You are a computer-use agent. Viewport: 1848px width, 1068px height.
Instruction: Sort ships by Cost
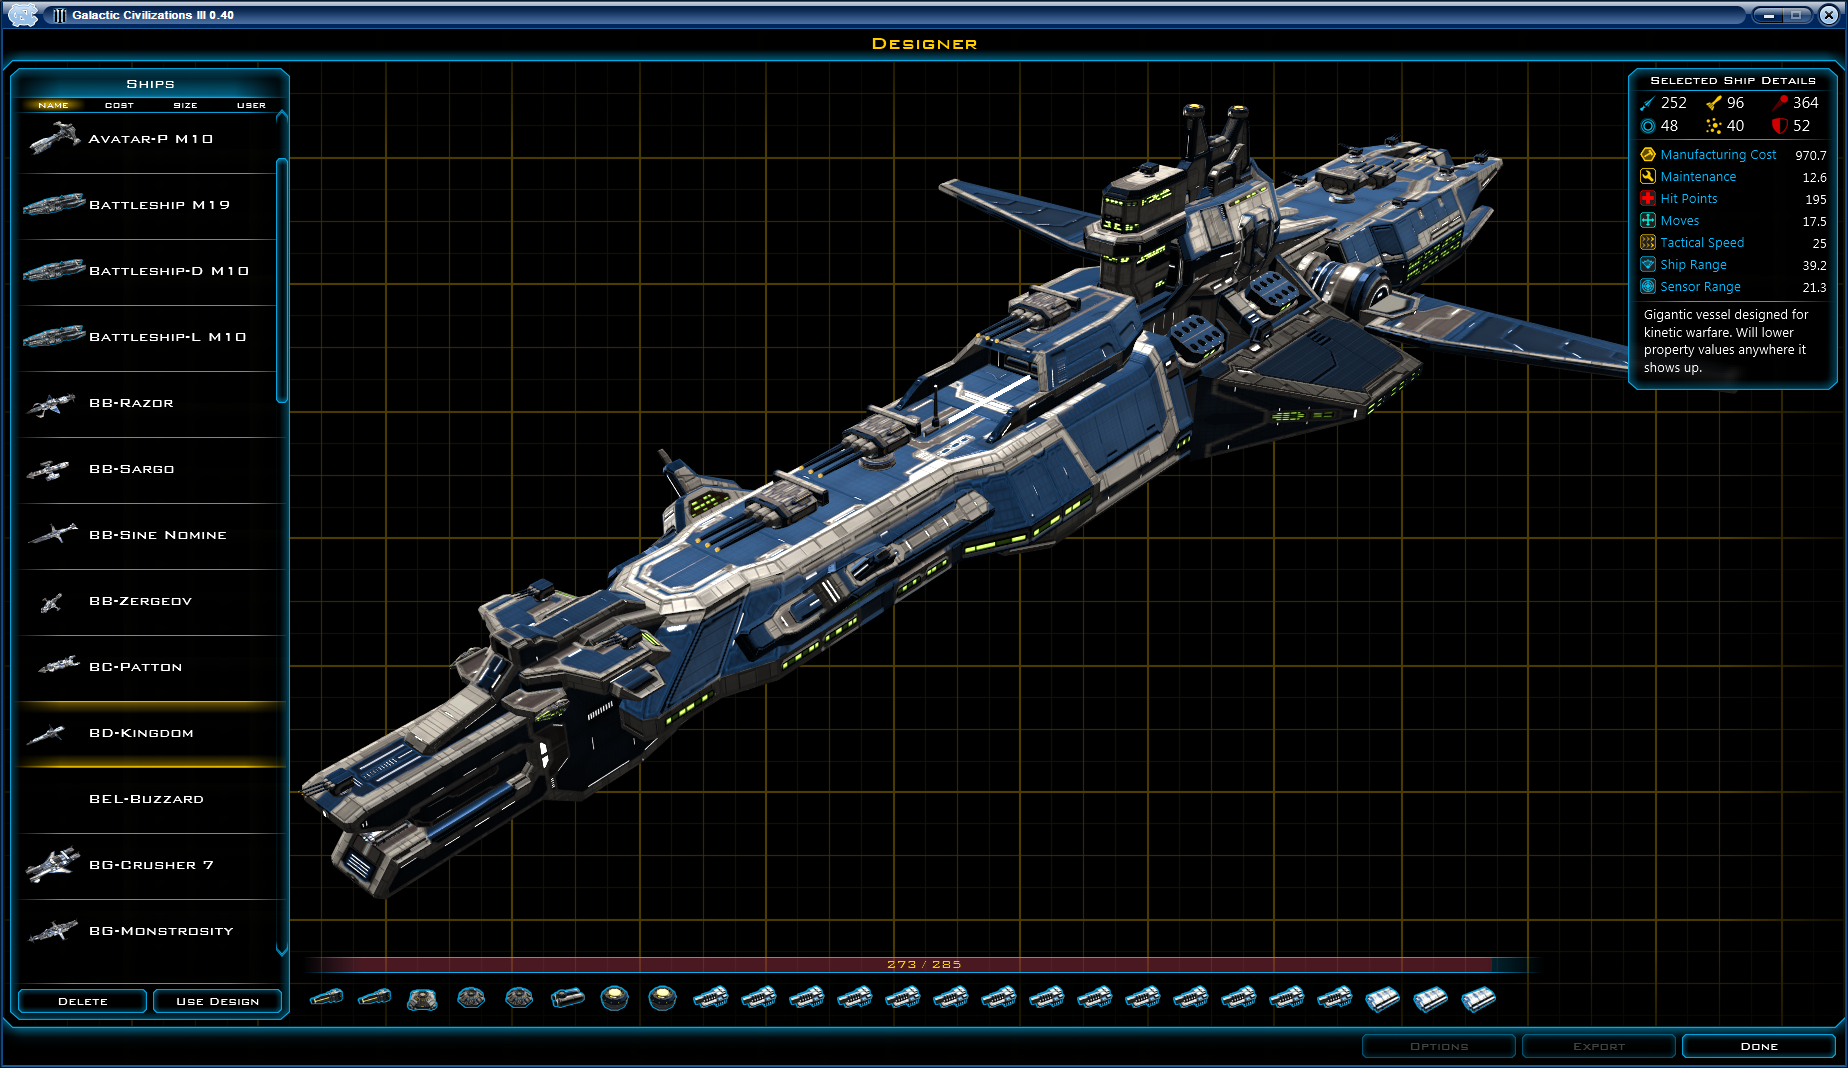(119, 105)
